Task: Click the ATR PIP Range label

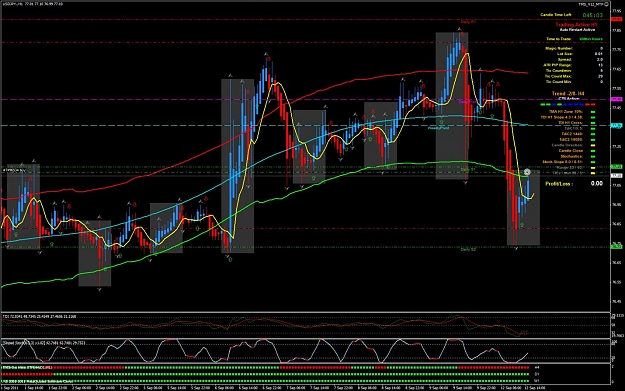Action: pyautogui.click(x=557, y=65)
